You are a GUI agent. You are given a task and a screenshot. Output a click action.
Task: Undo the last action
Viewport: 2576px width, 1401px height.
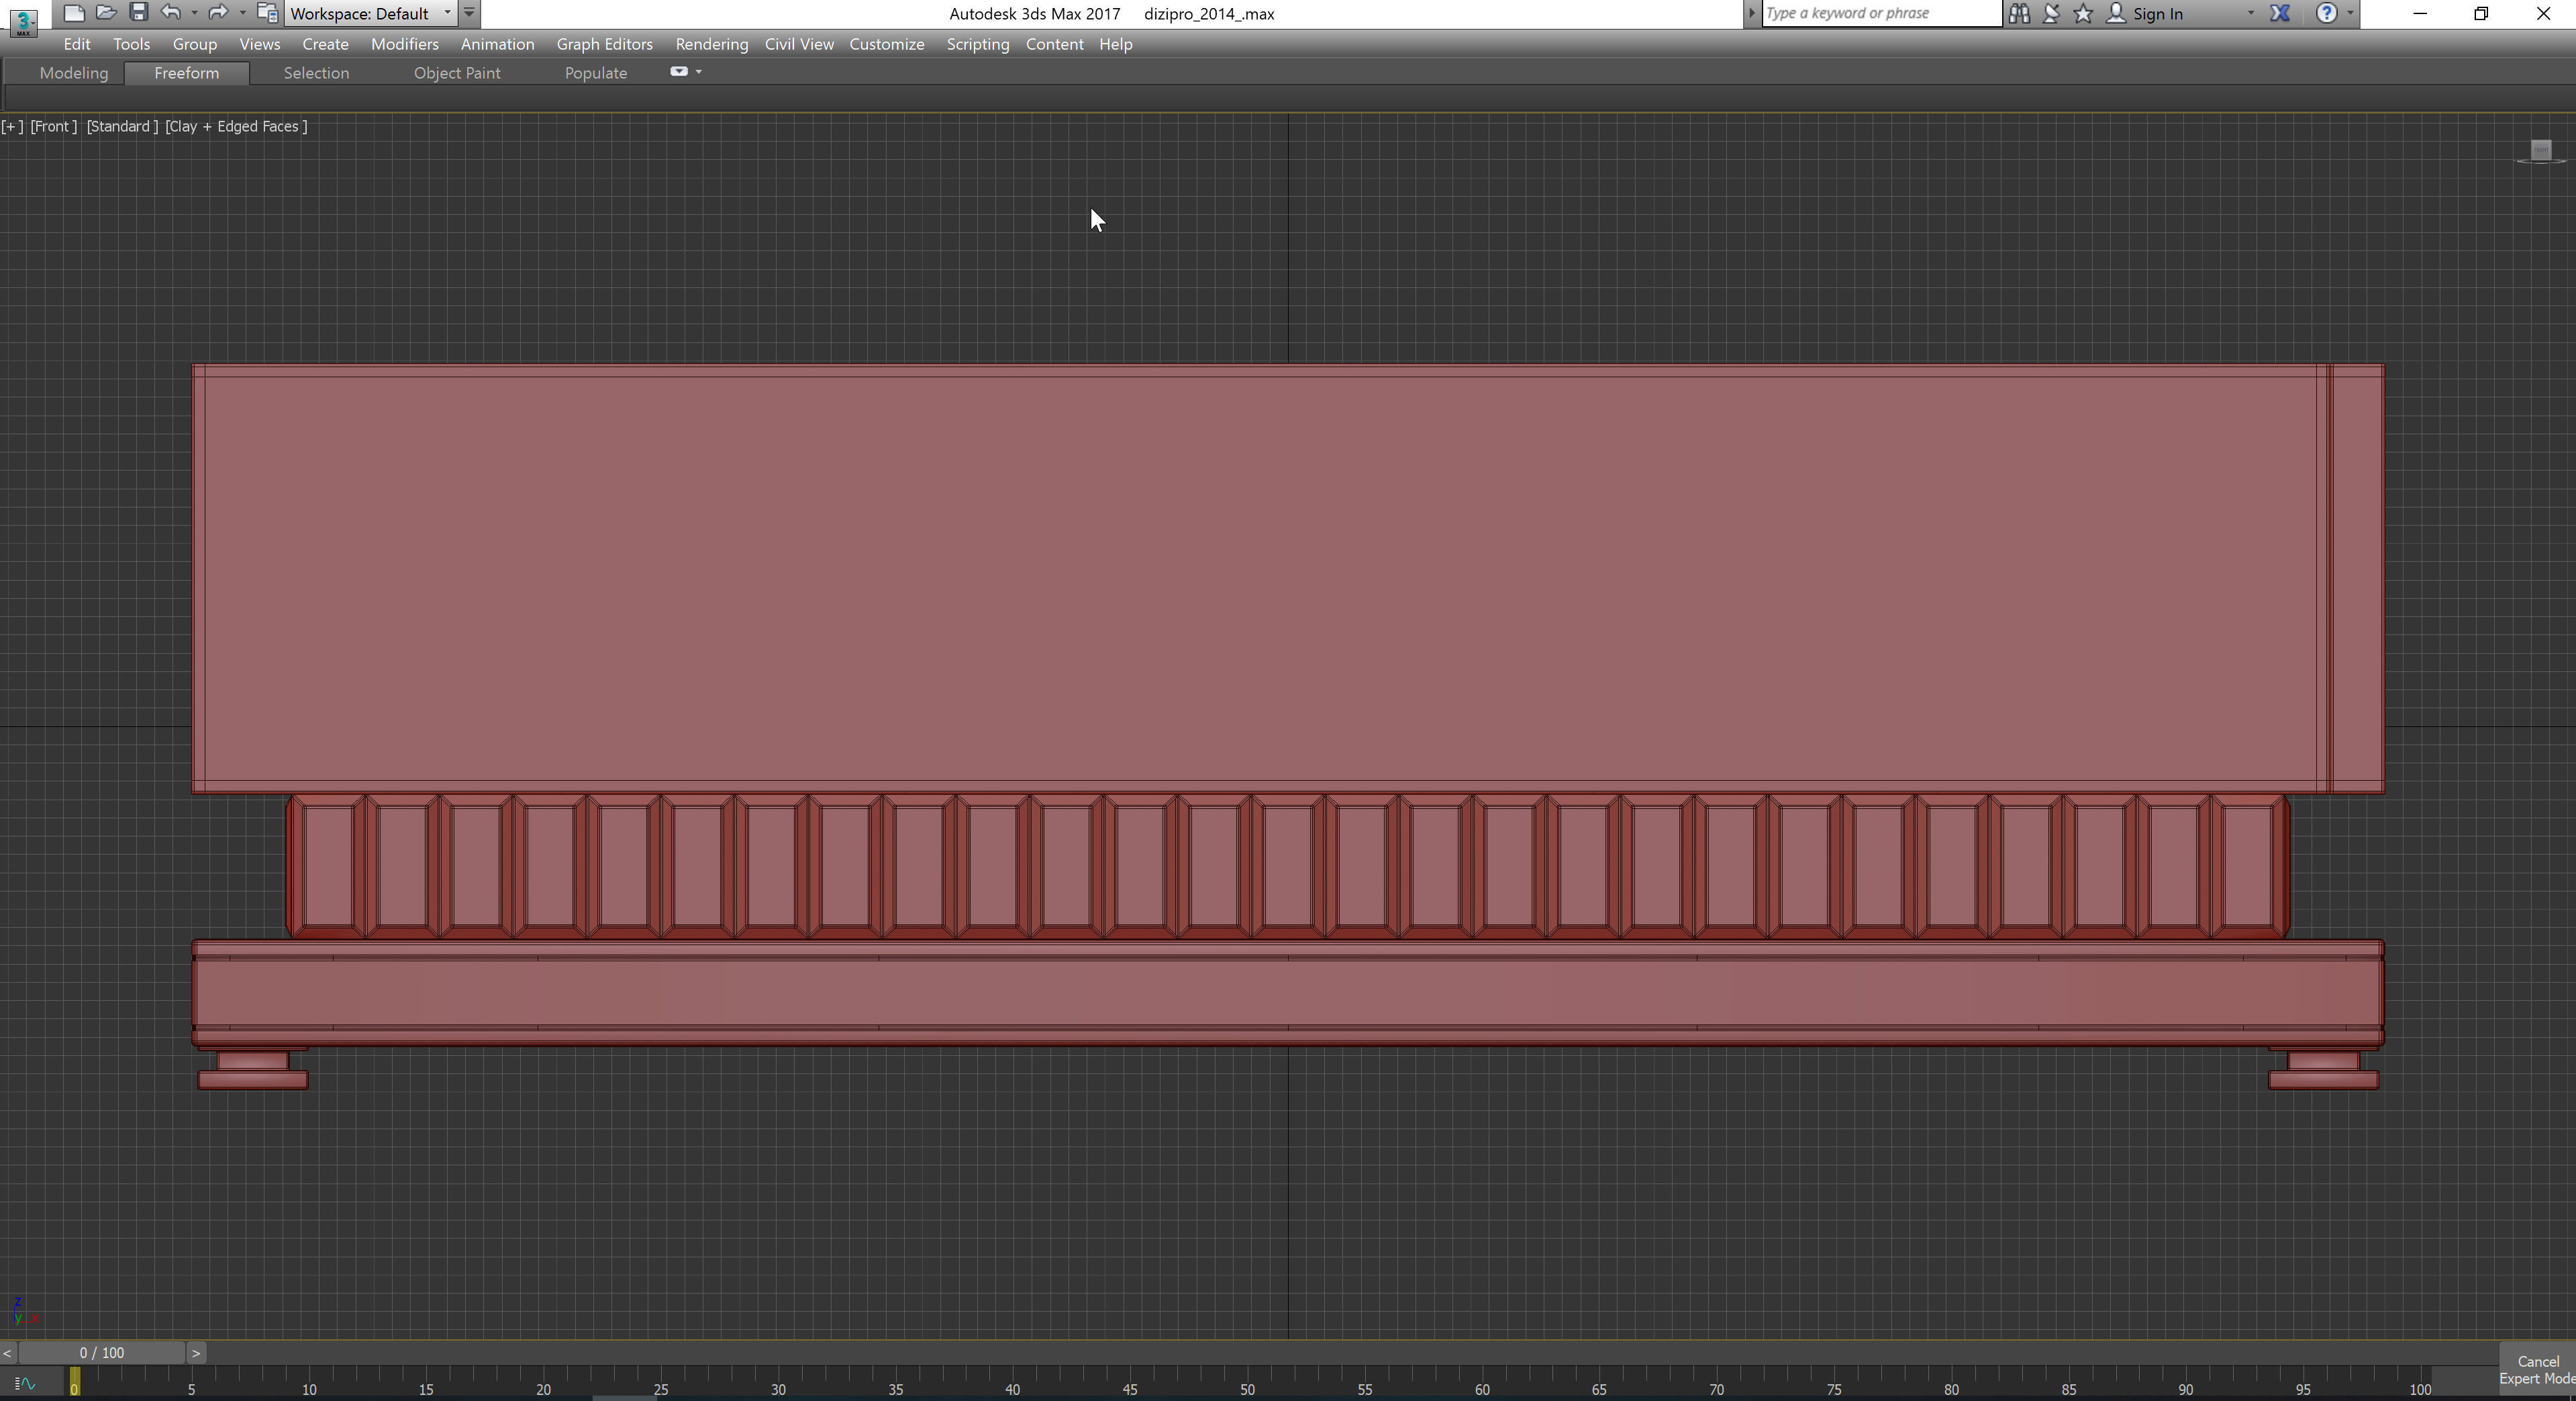[x=171, y=13]
